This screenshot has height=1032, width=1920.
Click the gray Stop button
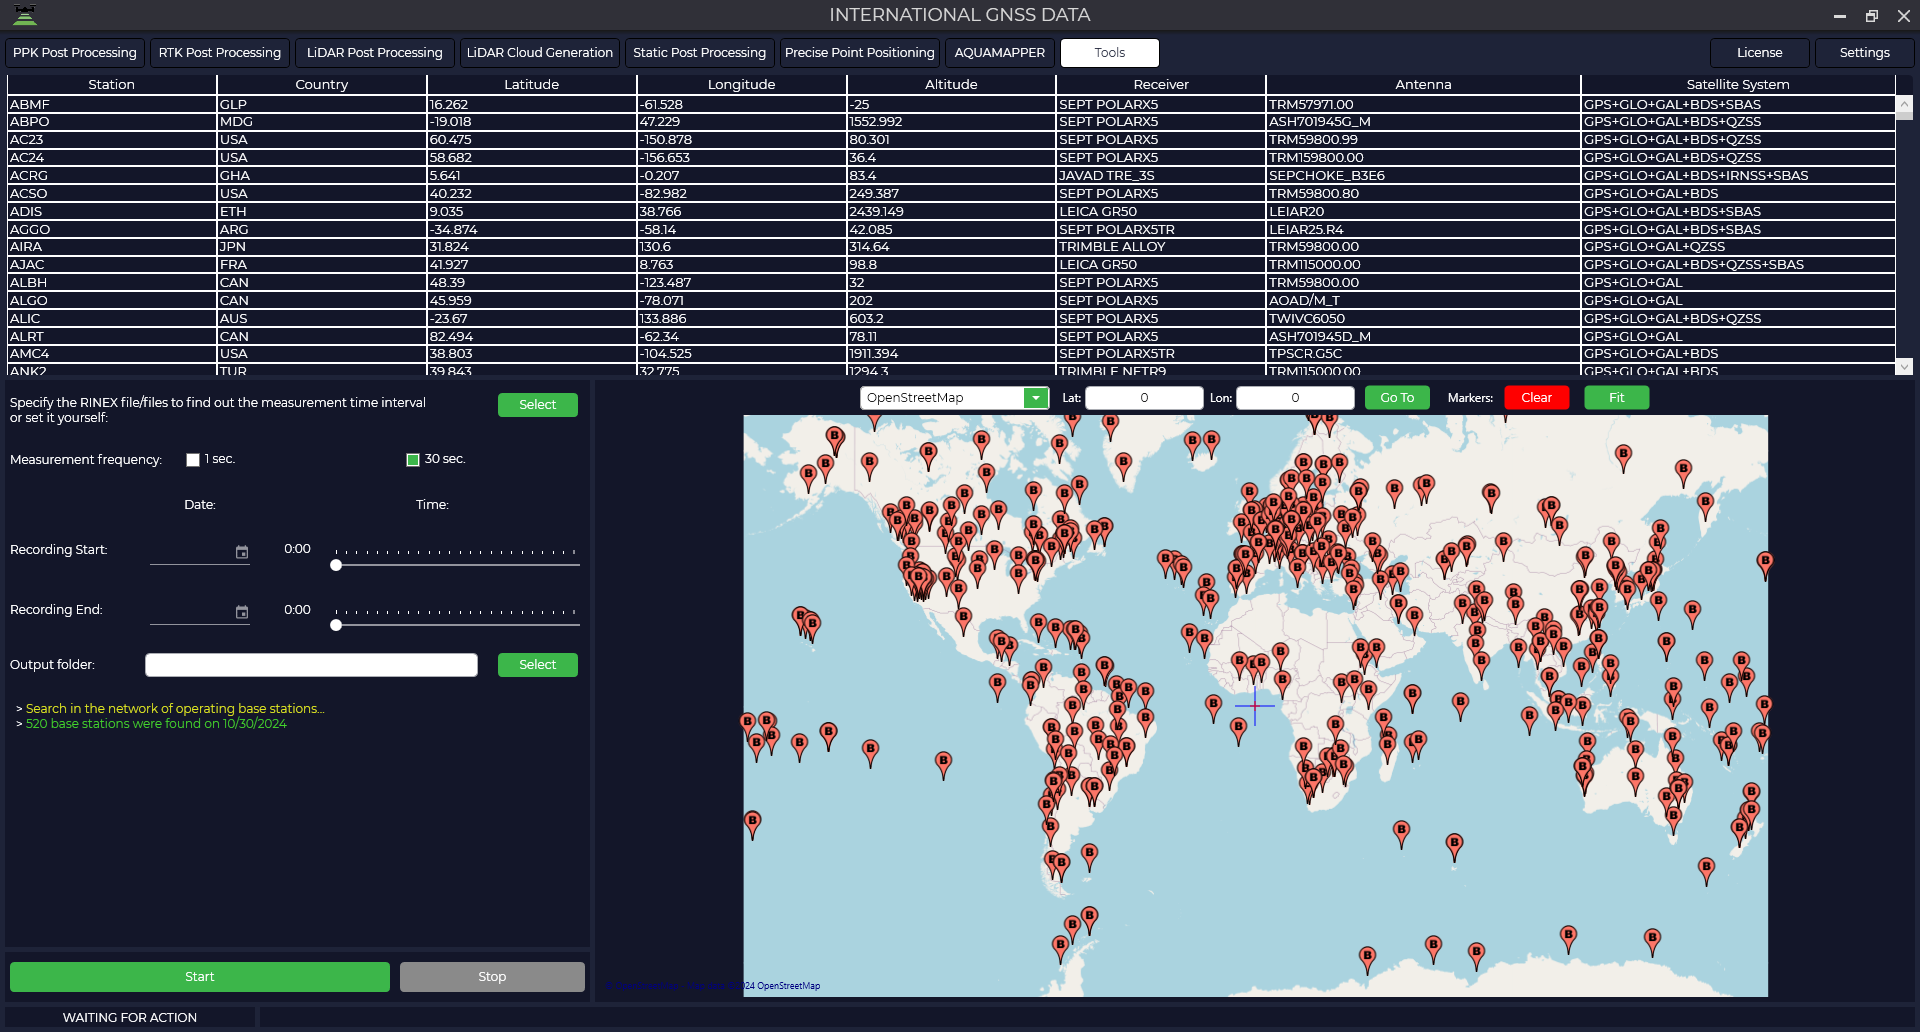click(x=492, y=977)
